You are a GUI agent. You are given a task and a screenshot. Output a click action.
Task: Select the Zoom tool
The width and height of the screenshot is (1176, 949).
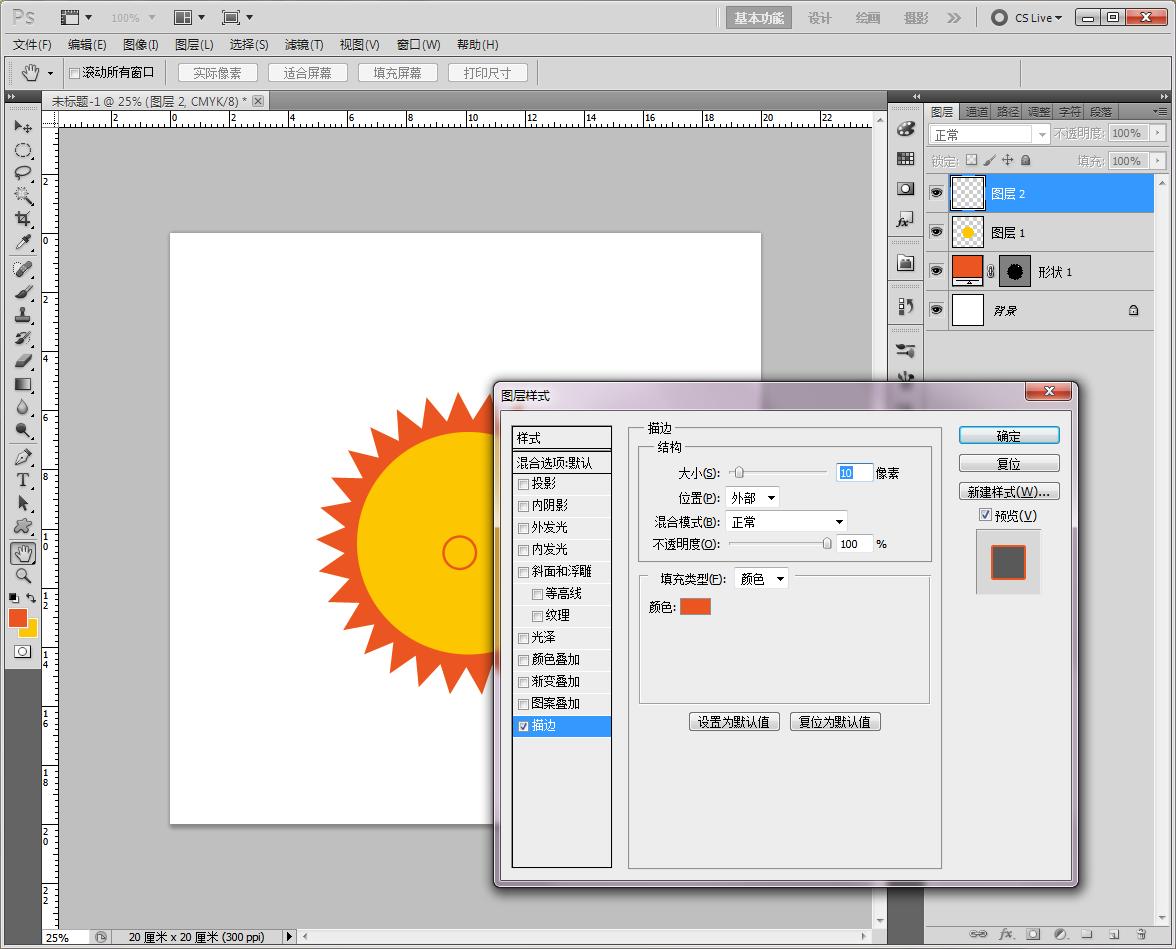[22, 576]
